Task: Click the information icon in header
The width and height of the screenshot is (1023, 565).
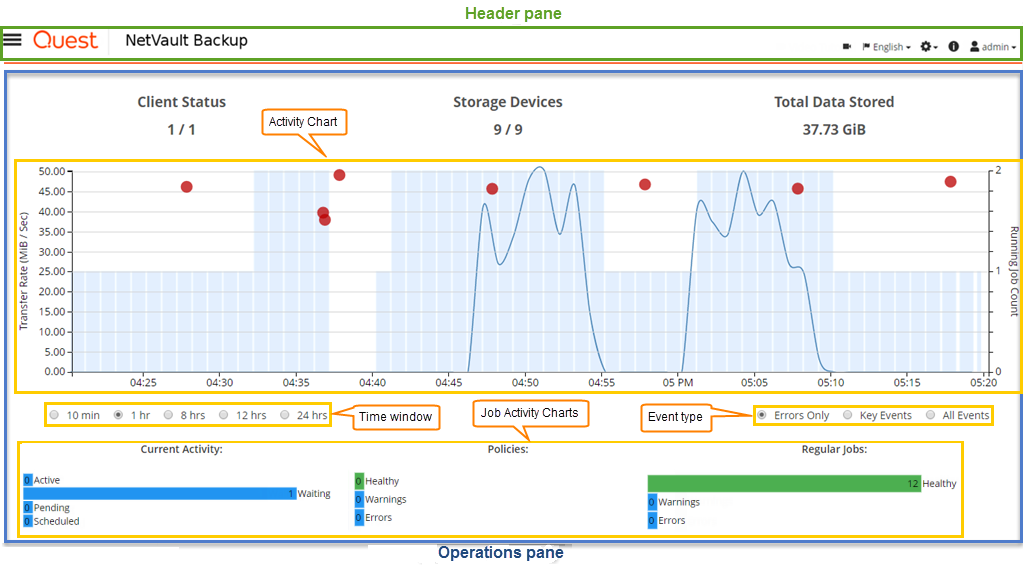Action: pos(953,46)
